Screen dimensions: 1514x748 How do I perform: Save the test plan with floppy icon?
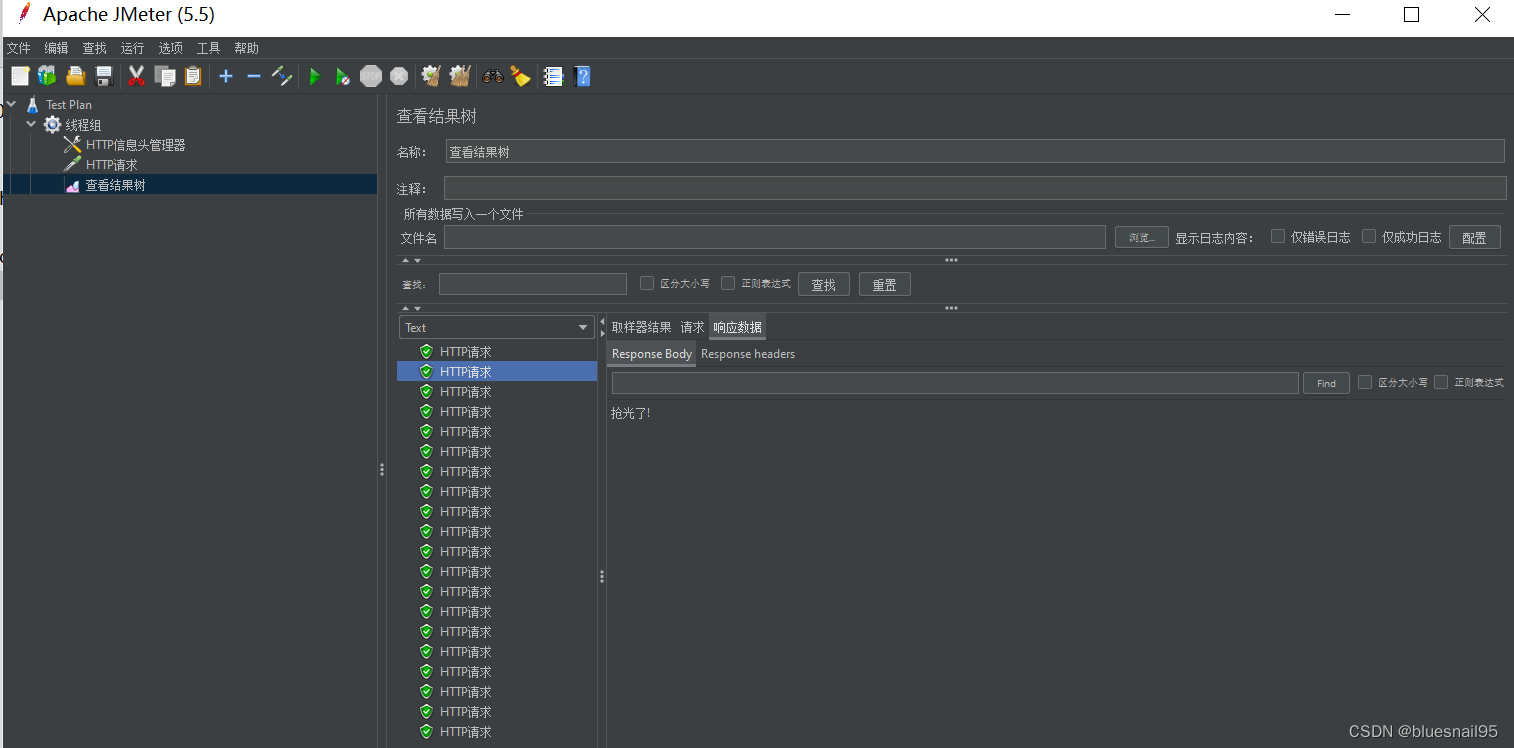point(103,76)
